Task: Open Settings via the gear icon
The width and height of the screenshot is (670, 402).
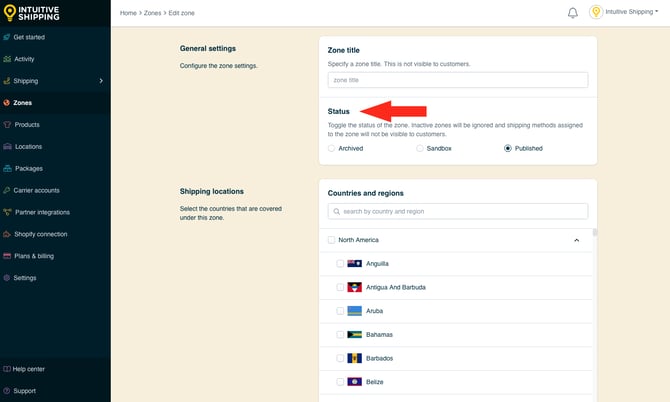Action: (x=8, y=278)
